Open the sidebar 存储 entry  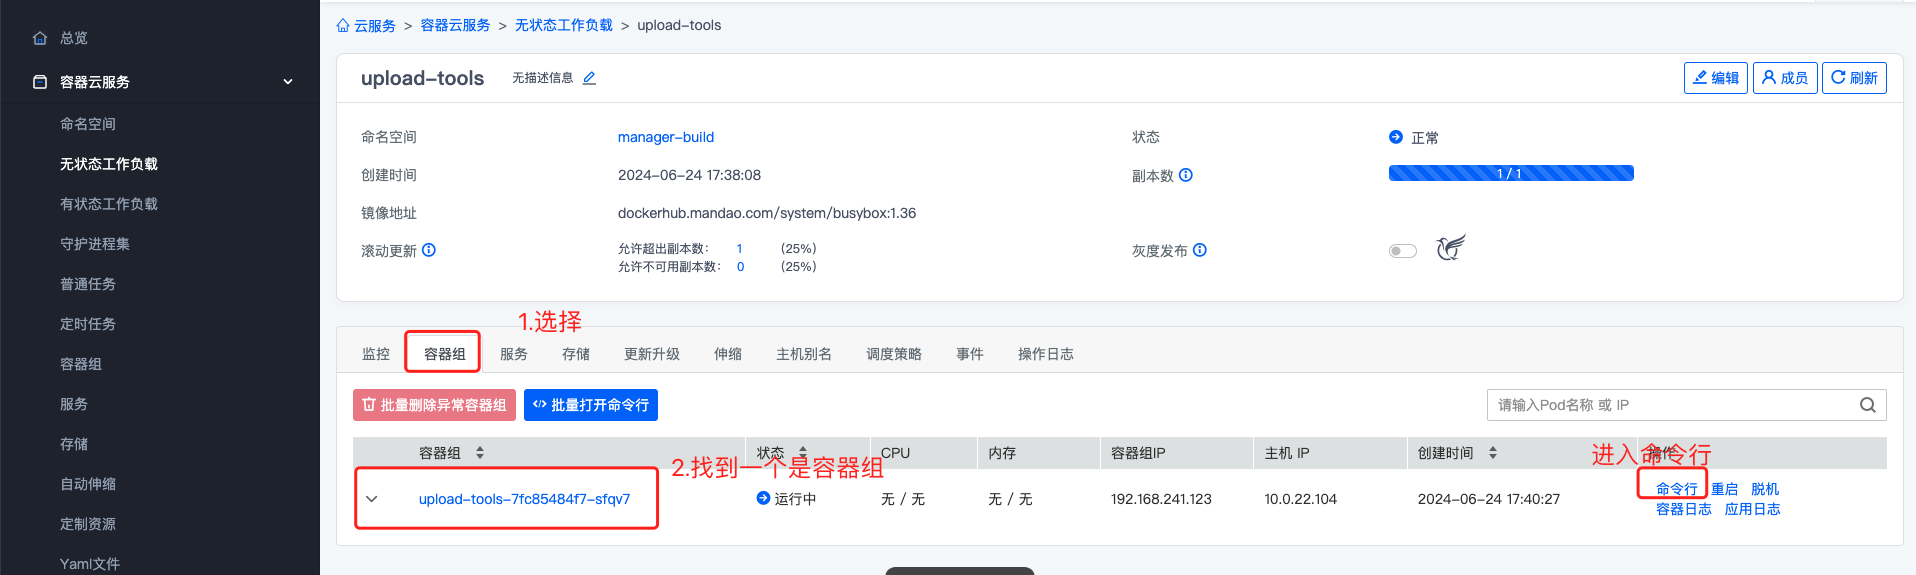[x=74, y=444]
